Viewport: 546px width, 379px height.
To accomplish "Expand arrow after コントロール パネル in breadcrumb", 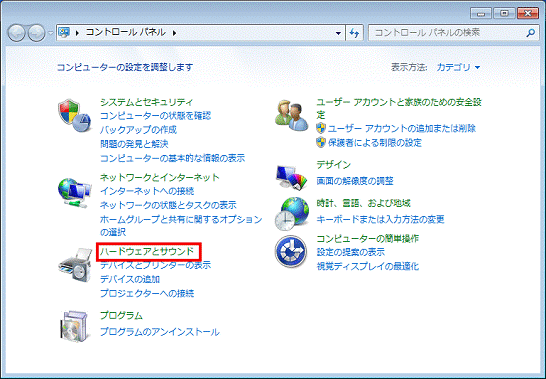I will click(174, 33).
